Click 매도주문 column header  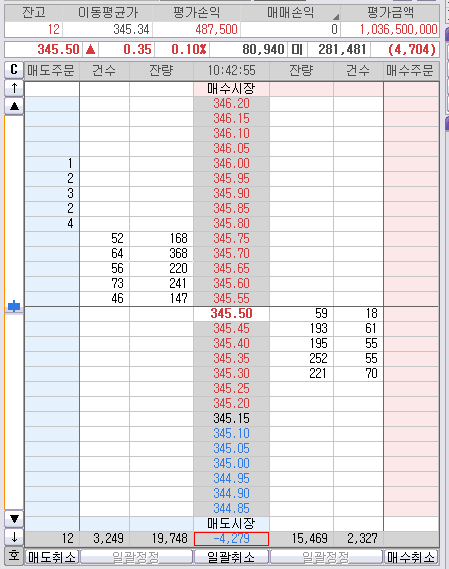point(51,70)
